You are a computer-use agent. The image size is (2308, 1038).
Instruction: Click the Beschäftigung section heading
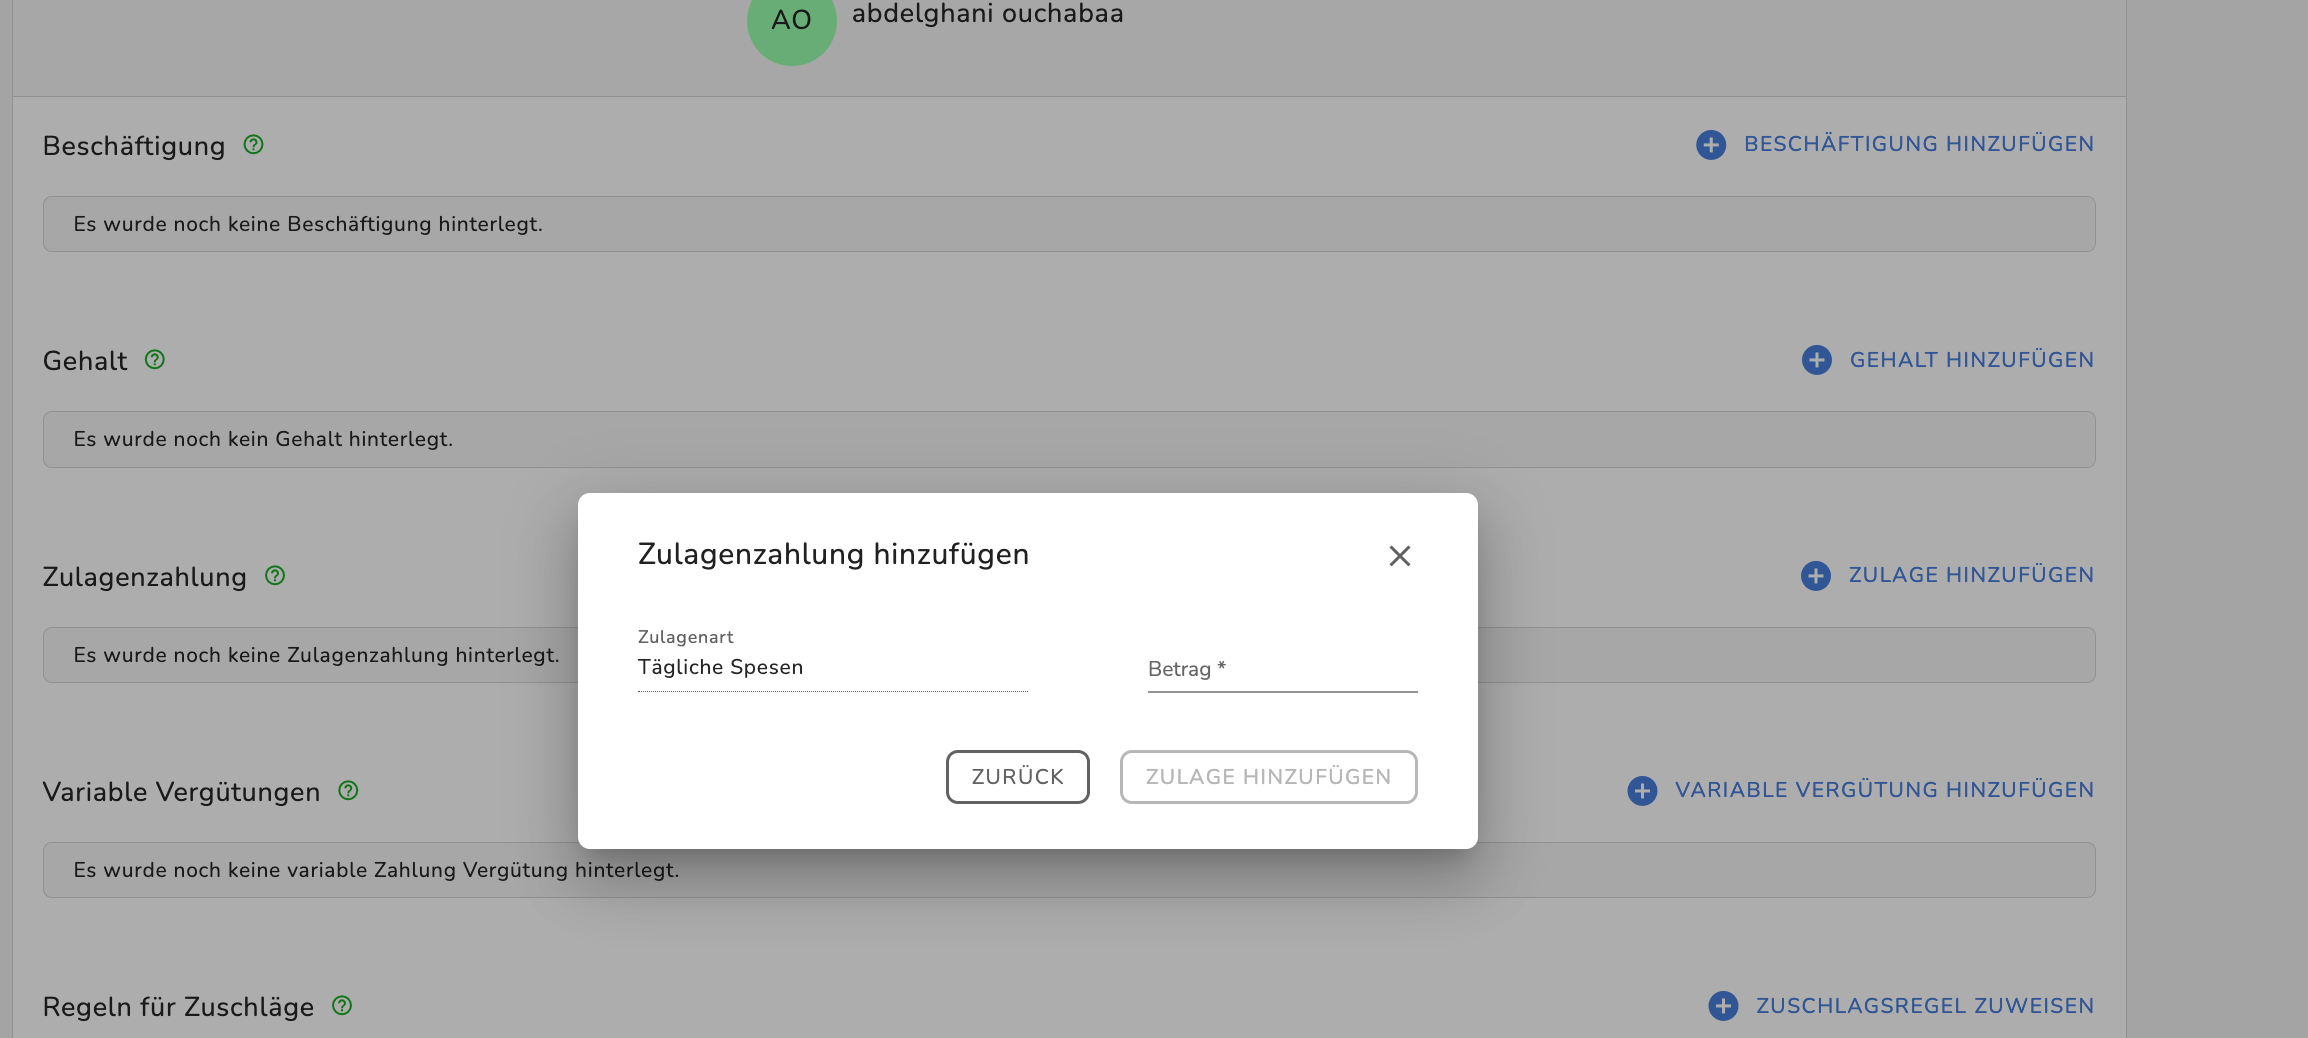coord(134,146)
